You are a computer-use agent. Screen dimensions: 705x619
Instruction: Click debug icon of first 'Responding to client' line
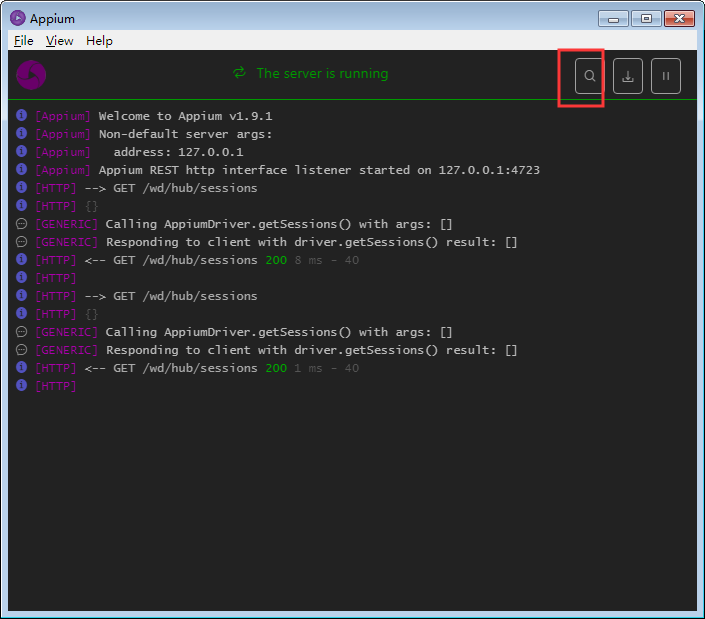[x=21, y=242]
